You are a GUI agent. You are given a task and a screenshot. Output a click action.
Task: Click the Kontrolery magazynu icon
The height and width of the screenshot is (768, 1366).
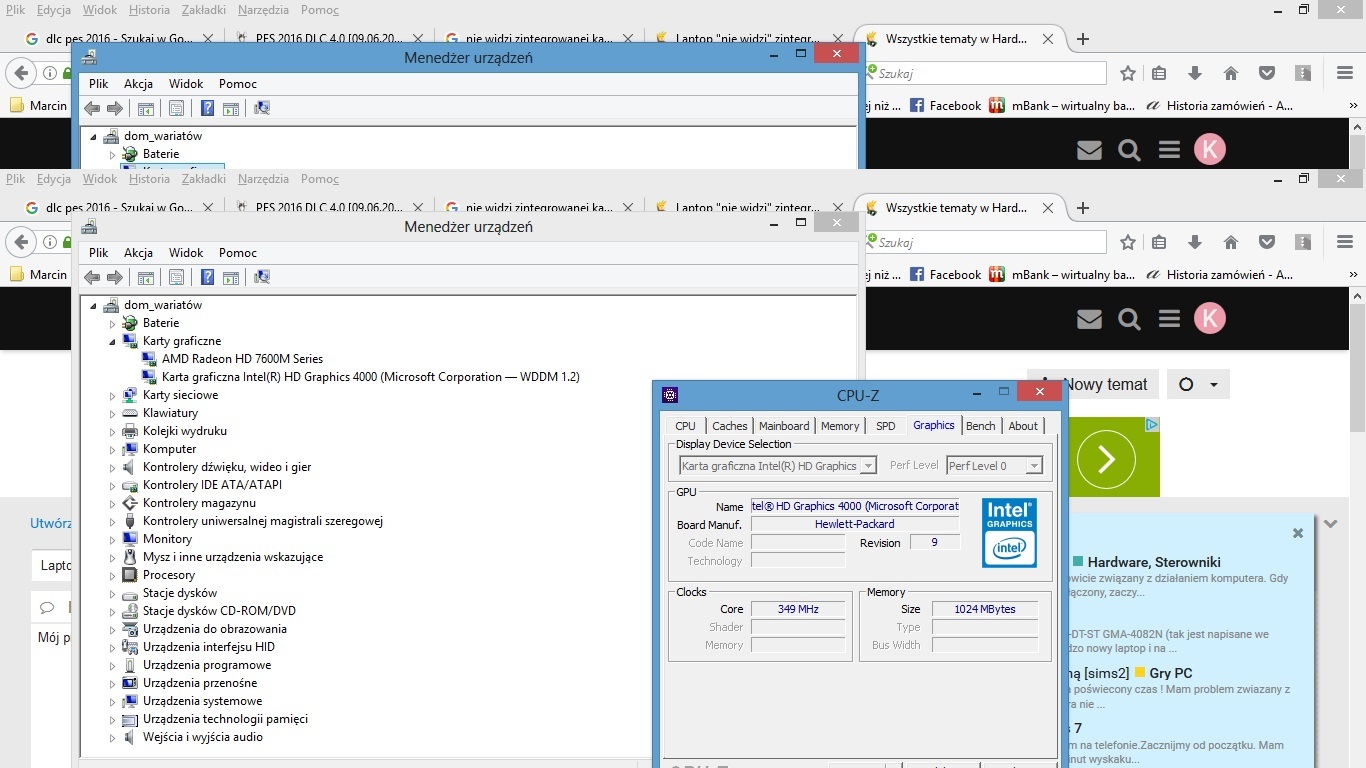[130, 503]
